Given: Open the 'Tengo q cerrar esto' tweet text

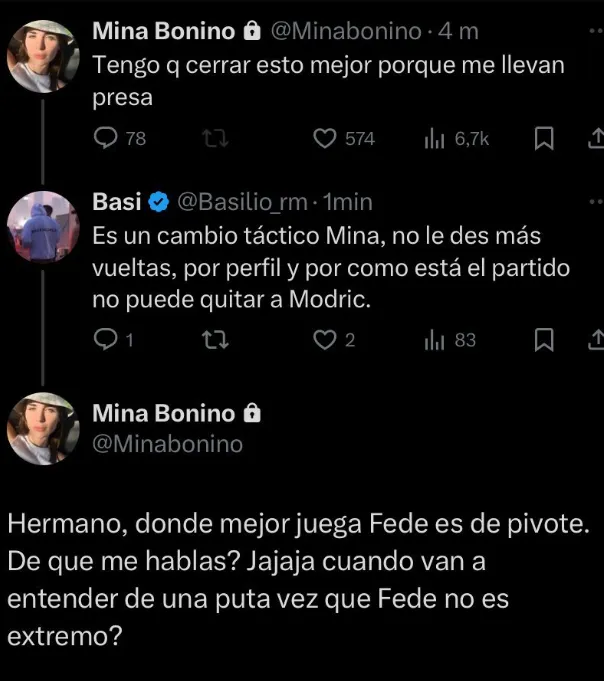Looking at the screenshot, I should [328, 80].
